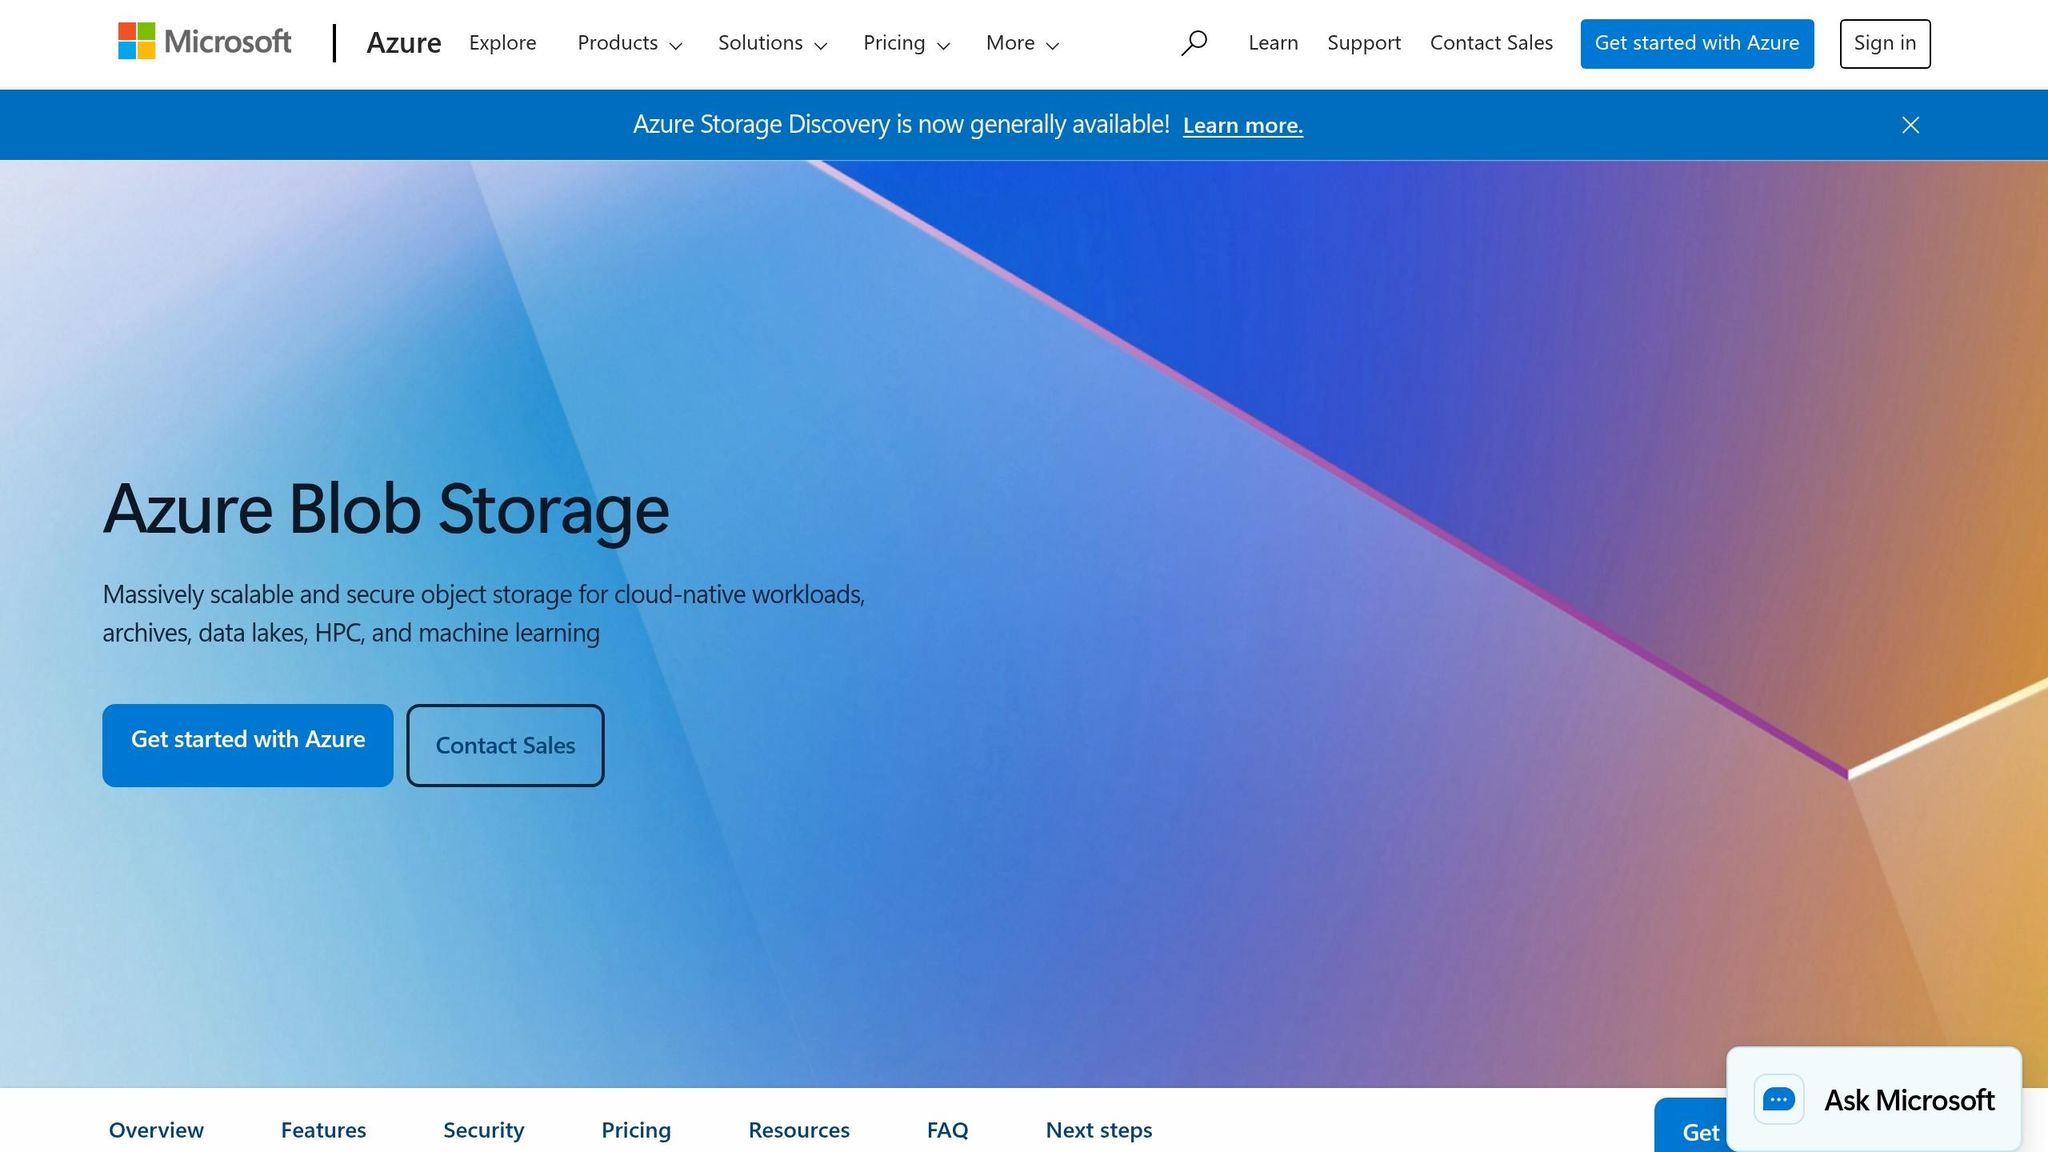Screen dimensions: 2048x1152
Task: Switch to the Security section tab
Action: (484, 1130)
